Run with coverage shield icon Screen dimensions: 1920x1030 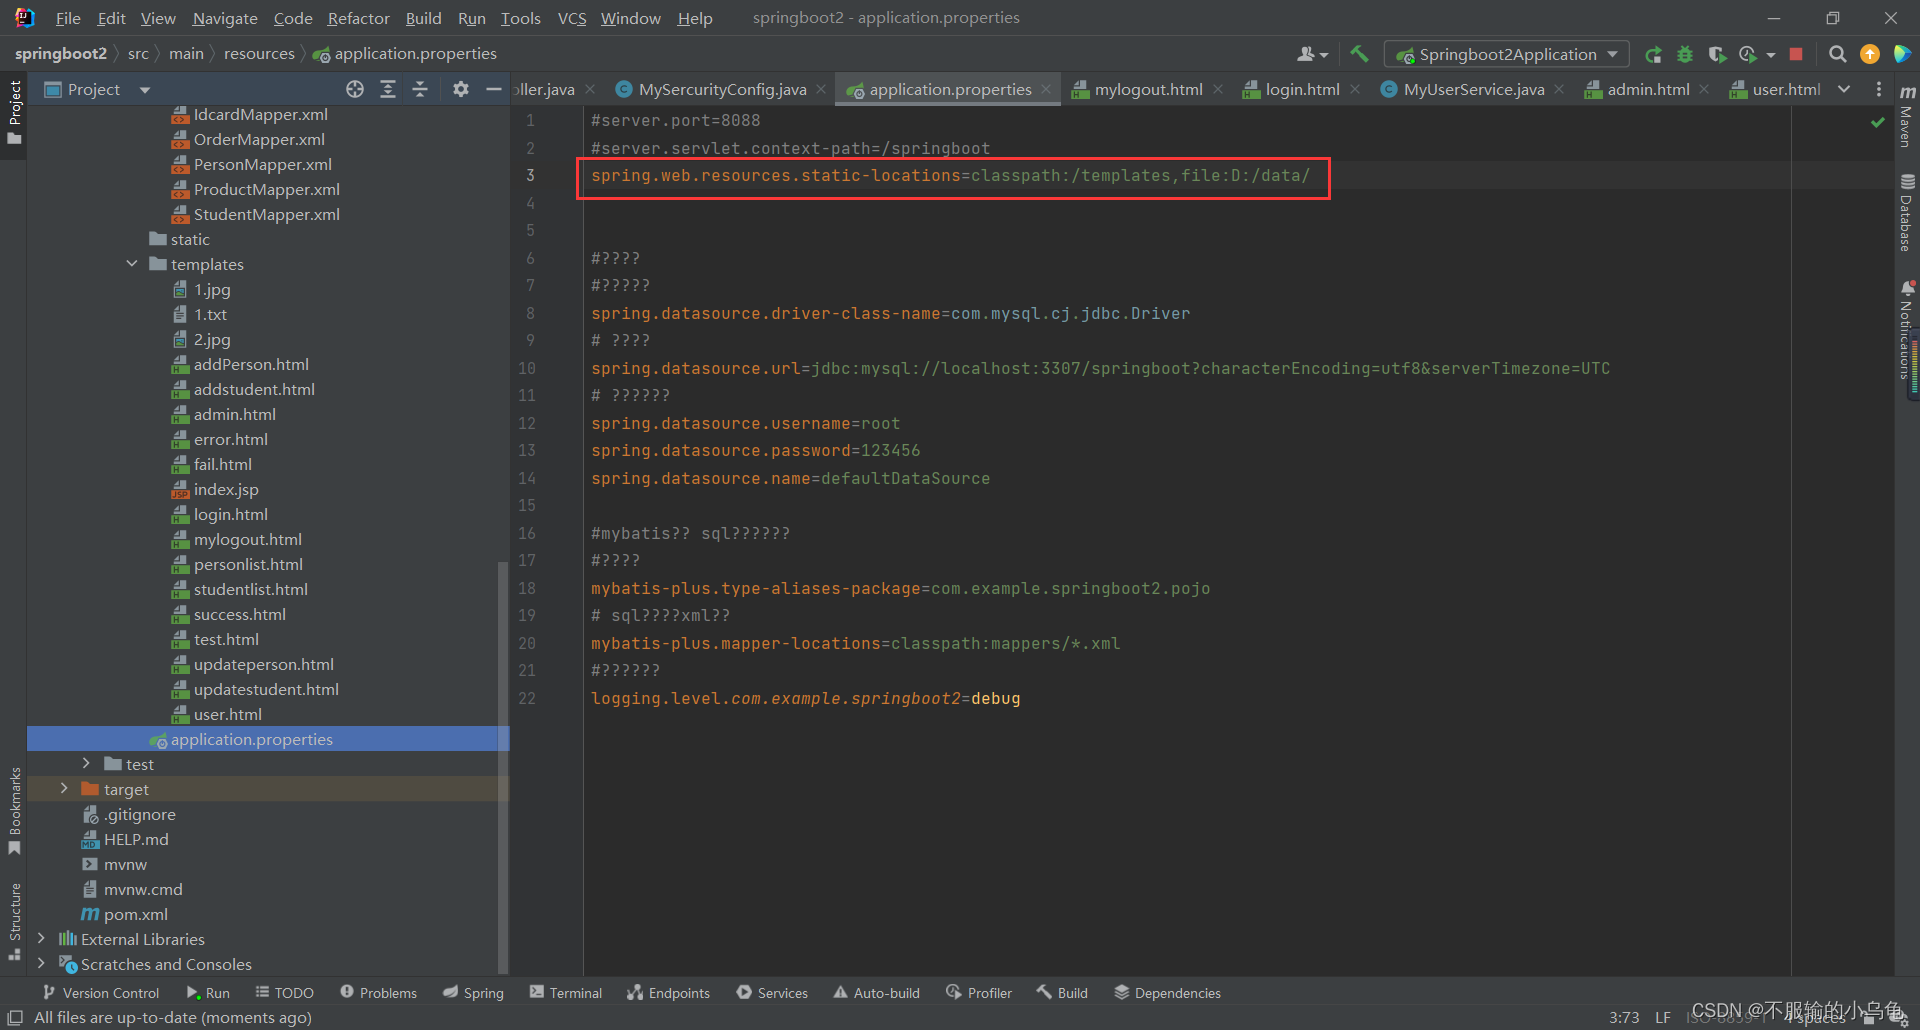pyautogui.click(x=1717, y=54)
